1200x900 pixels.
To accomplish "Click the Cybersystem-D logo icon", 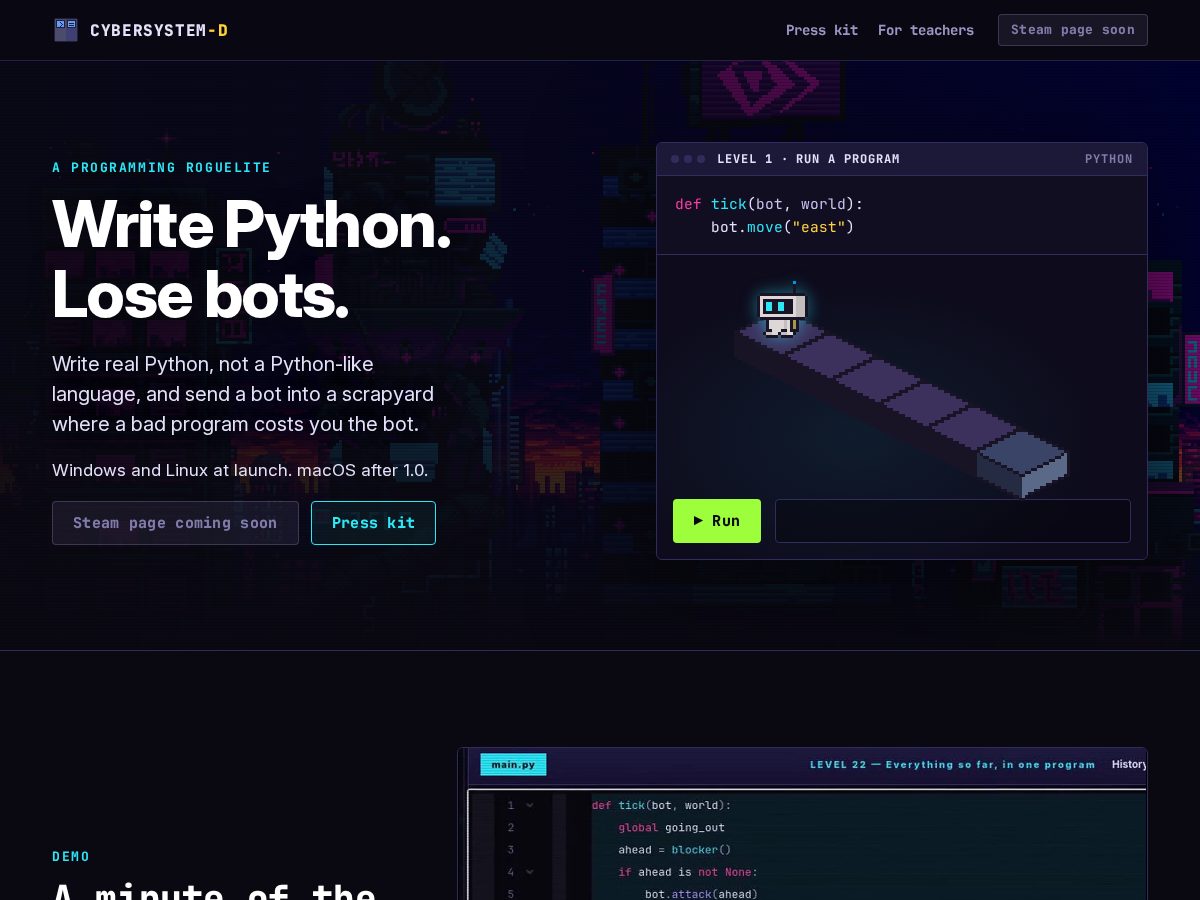I will click(66, 30).
